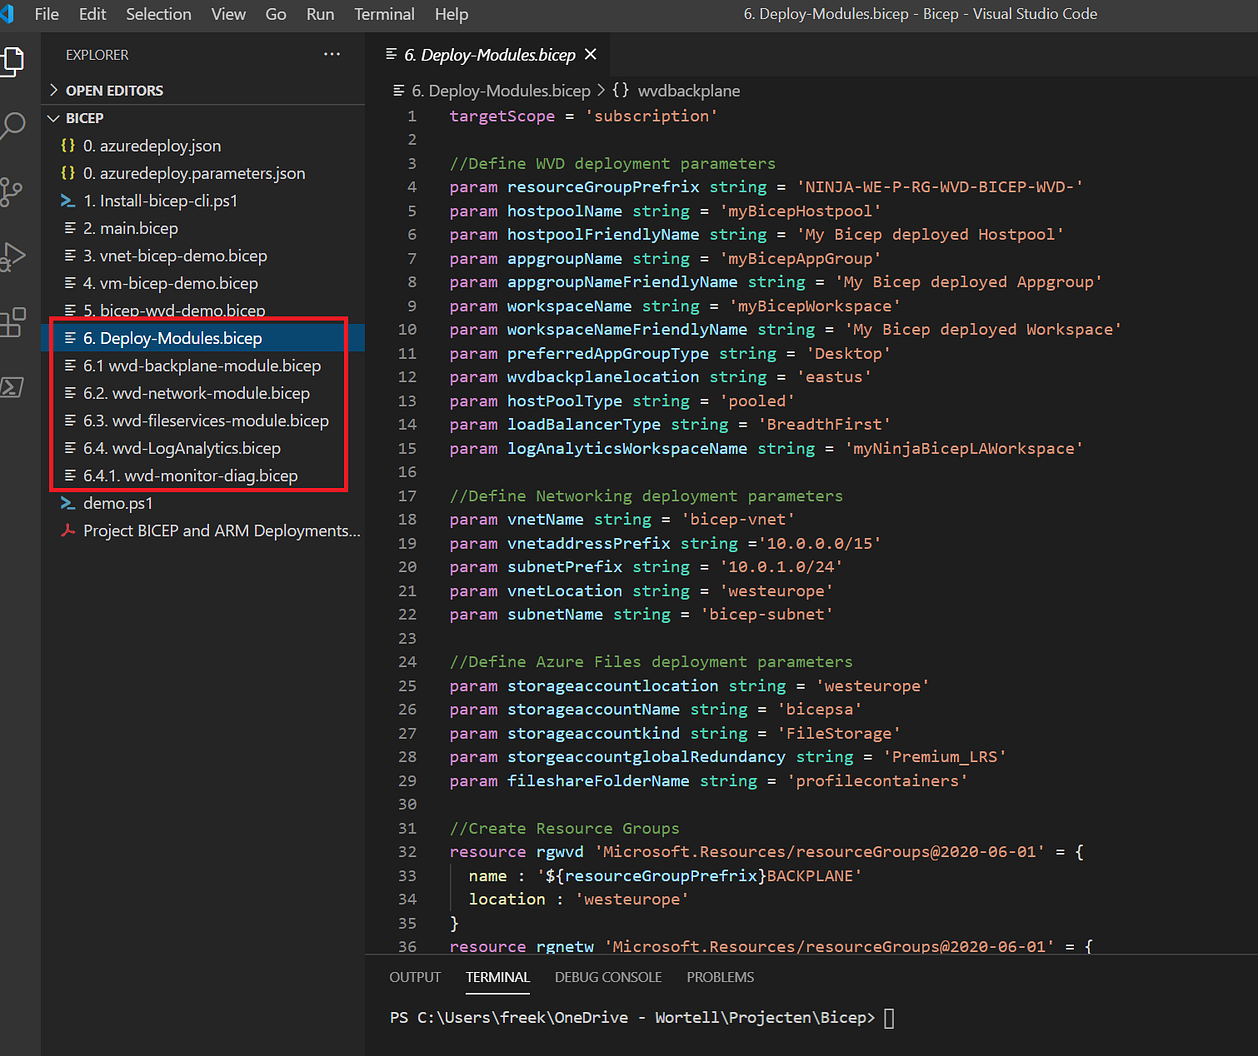Click the hostpoolName parameter on line 5

pos(564,211)
